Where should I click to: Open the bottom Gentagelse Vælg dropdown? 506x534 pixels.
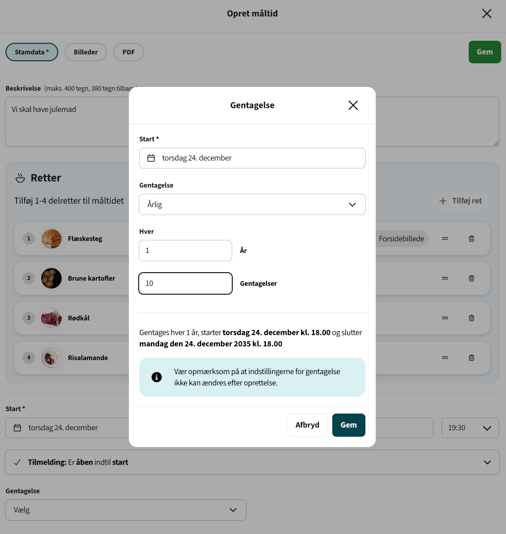(126, 510)
